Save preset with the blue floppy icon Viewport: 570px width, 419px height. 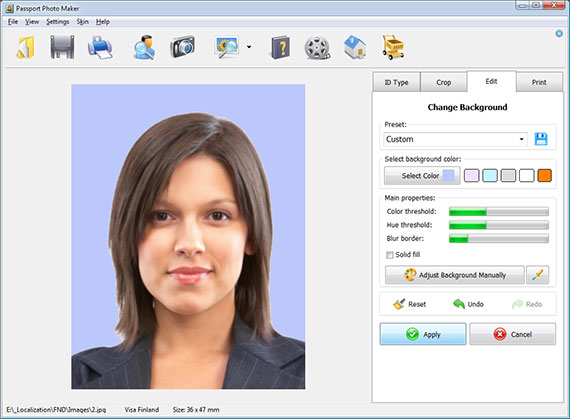pyautogui.click(x=541, y=139)
